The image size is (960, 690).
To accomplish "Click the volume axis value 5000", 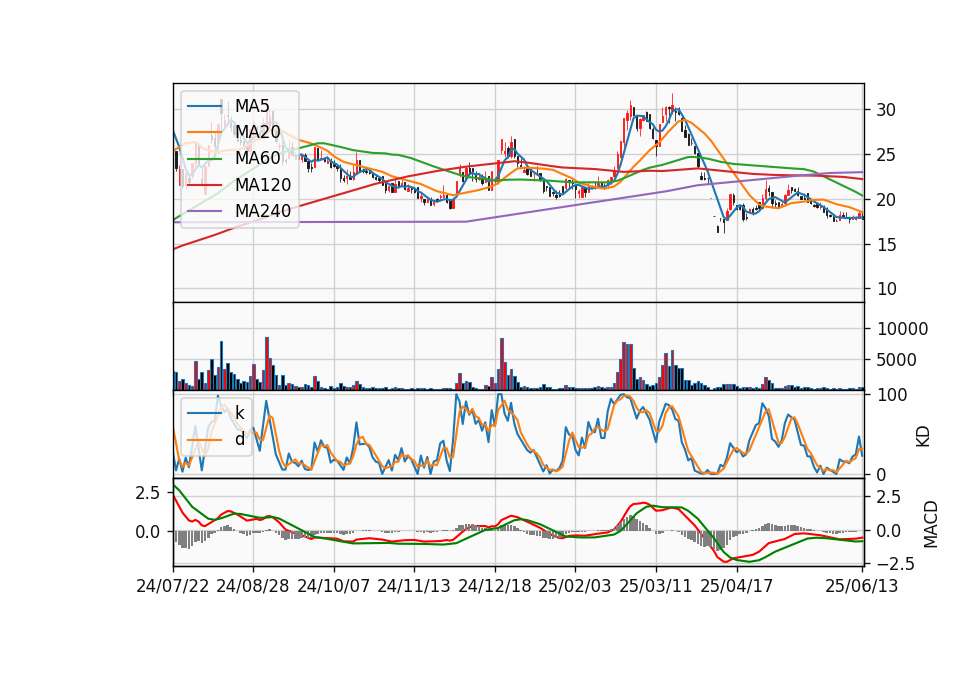I will (896, 360).
